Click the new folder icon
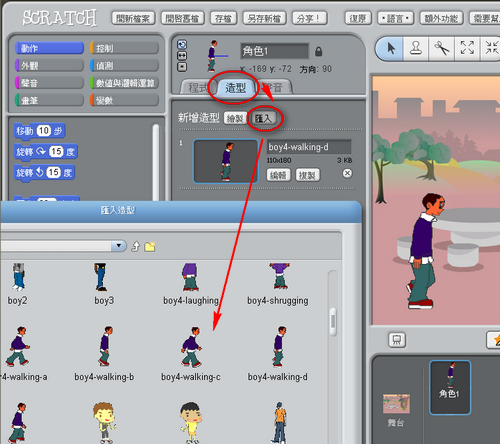500x444 pixels. 150,247
